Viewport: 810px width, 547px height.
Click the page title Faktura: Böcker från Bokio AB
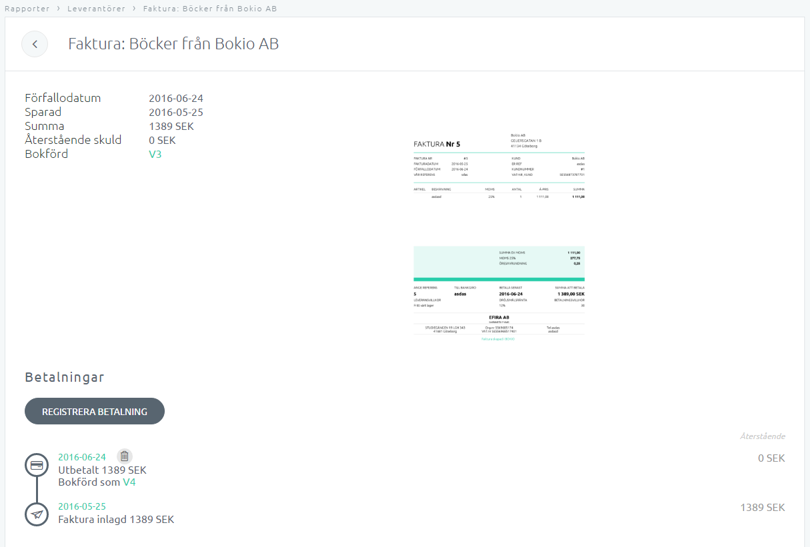point(173,44)
